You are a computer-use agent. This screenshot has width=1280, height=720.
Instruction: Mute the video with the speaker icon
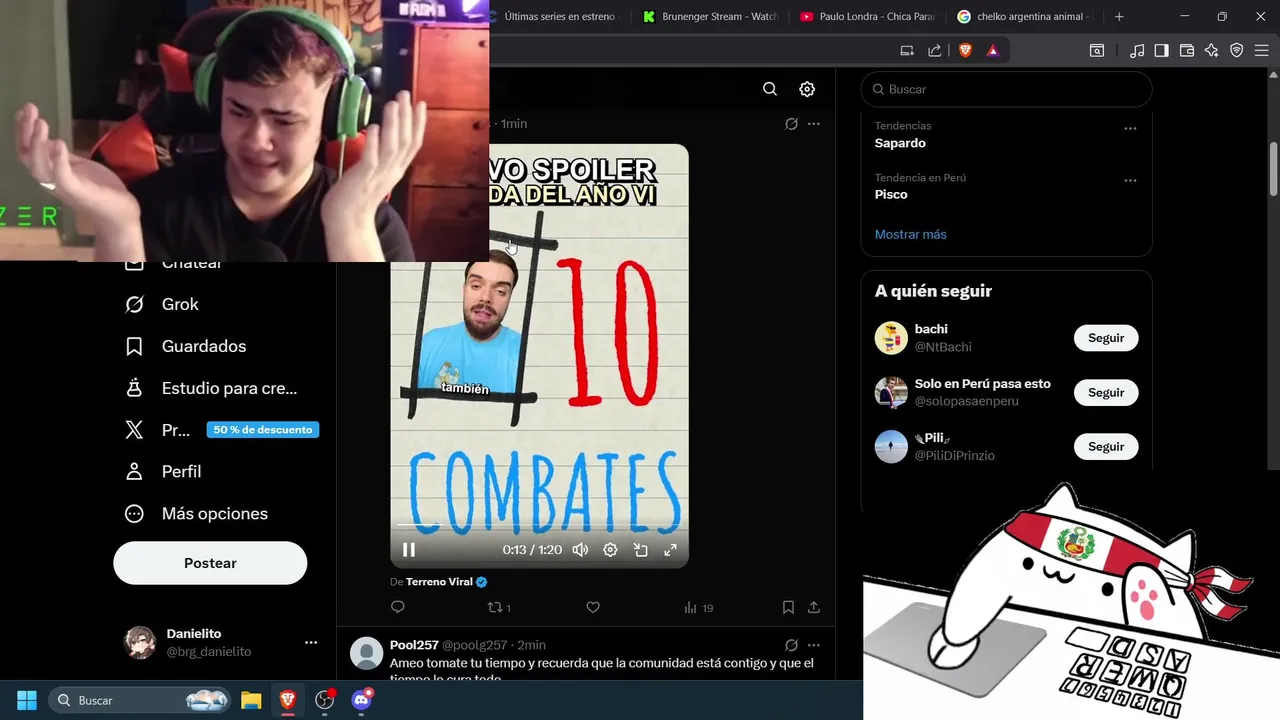pos(580,549)
